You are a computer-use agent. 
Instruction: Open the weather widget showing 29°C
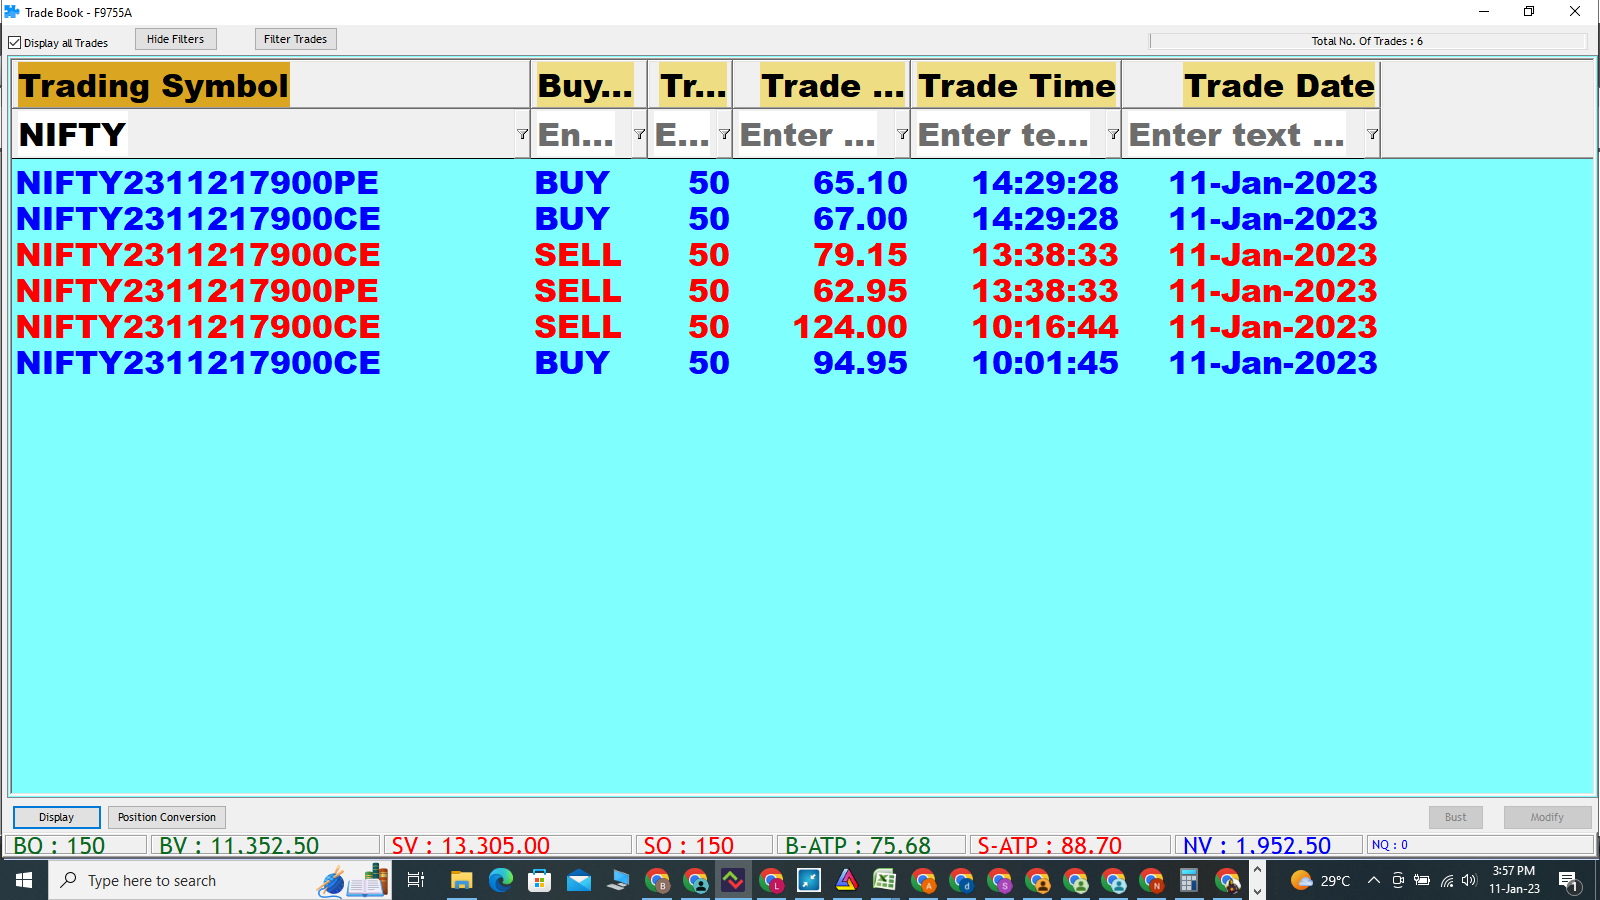(1320, 881)
